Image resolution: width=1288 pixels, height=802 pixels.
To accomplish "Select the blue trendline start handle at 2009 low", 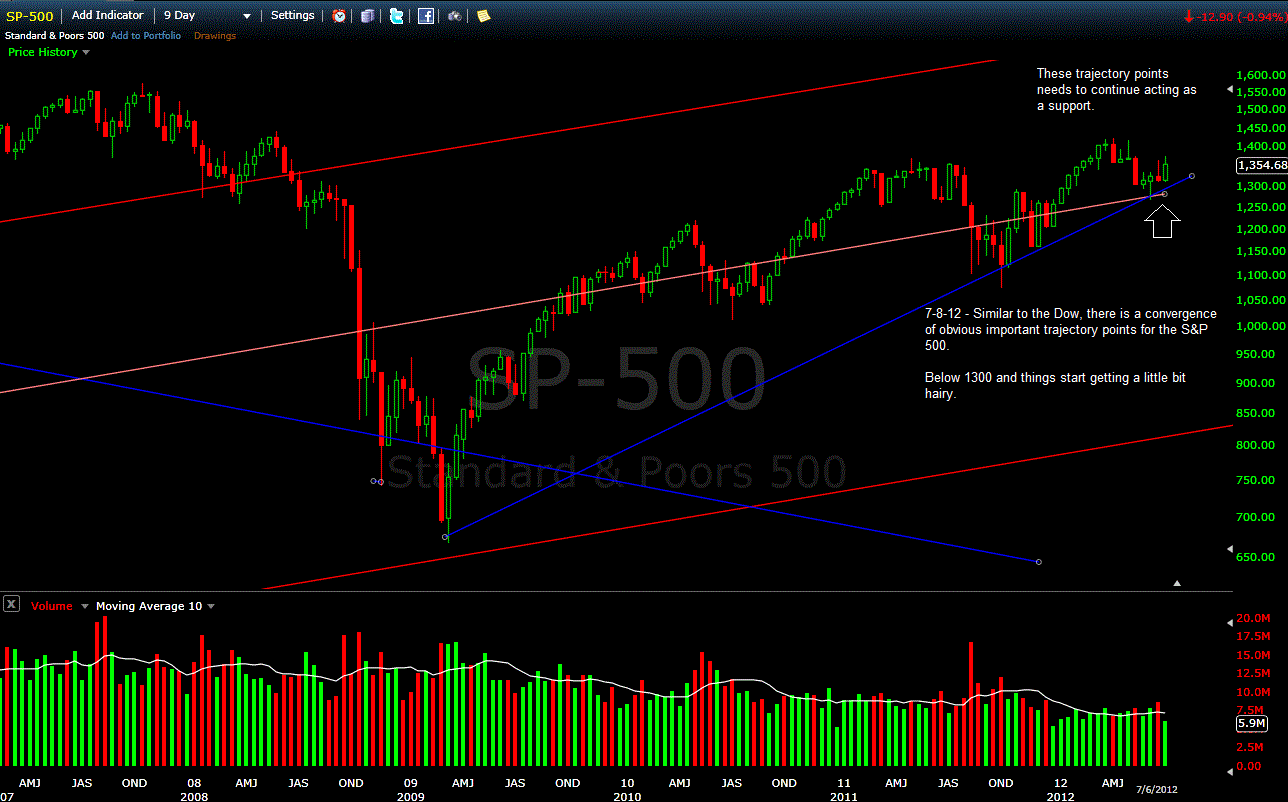I will pos(445,538).
